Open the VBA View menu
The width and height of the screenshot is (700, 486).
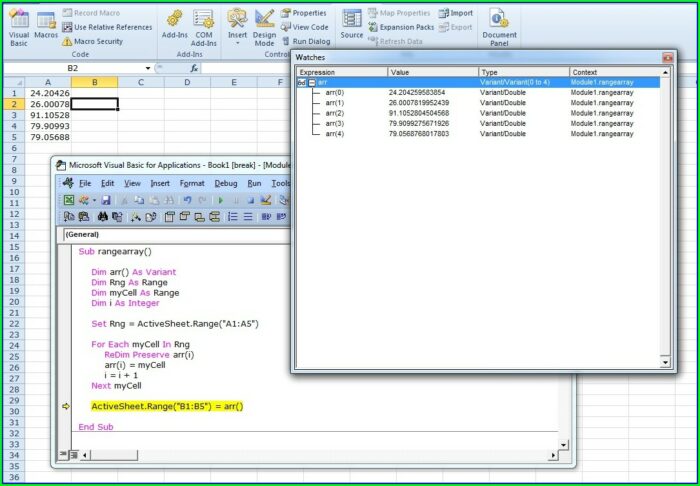click(132, 183)
